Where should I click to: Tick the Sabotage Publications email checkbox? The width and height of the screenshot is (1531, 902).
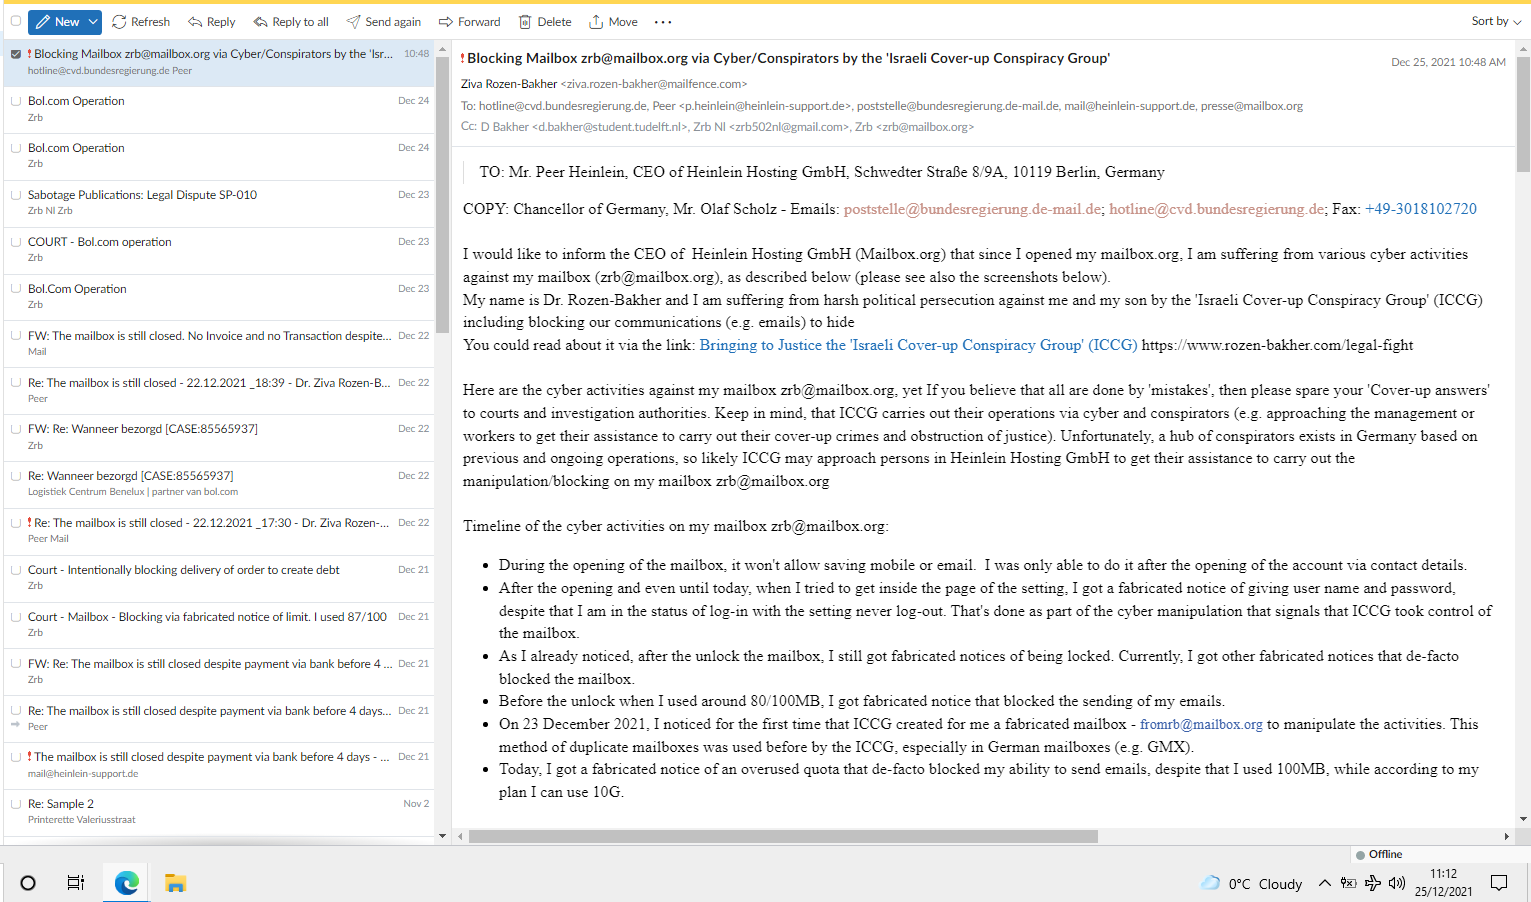click(16, 195)
